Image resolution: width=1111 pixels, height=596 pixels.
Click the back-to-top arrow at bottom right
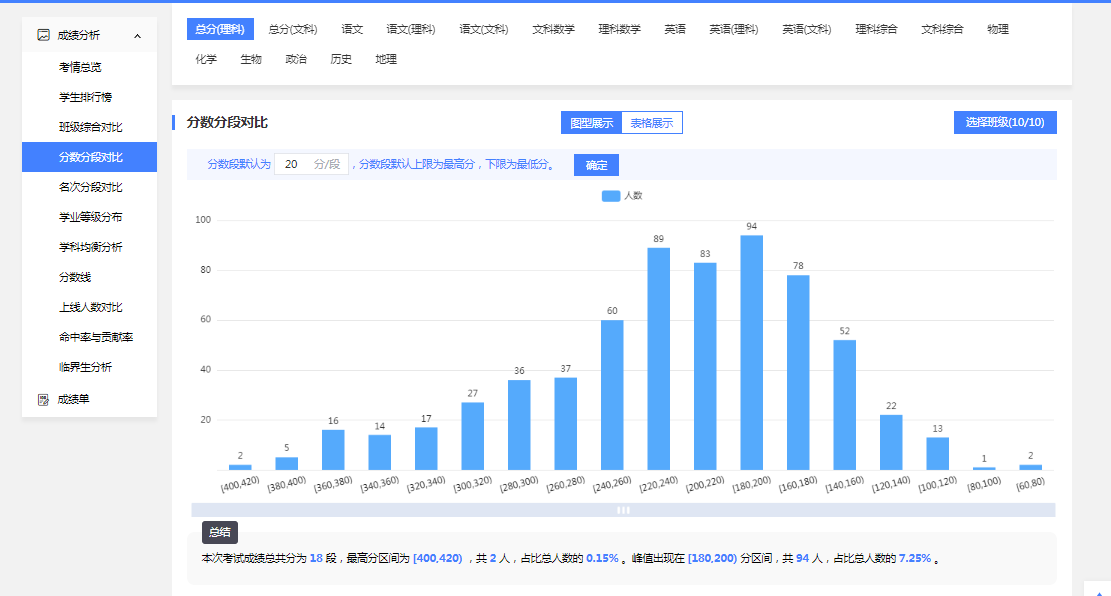(x=1097, y=589)
